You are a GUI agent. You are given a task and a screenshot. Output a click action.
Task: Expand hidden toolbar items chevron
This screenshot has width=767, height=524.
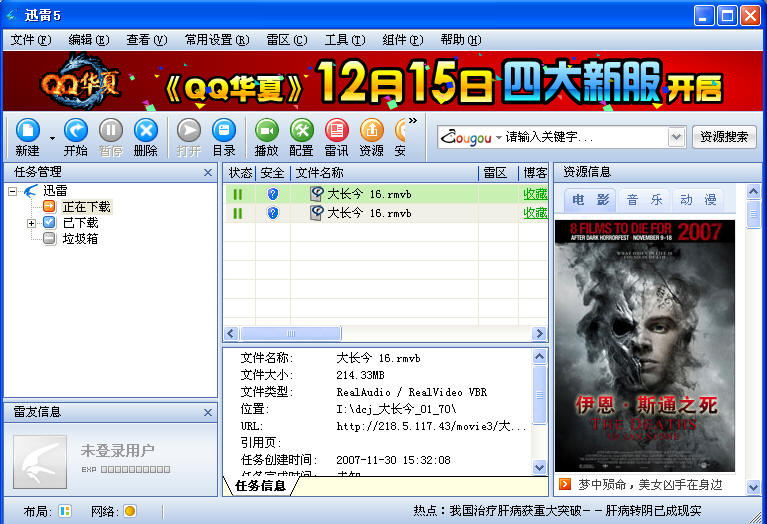click(413, 120)
